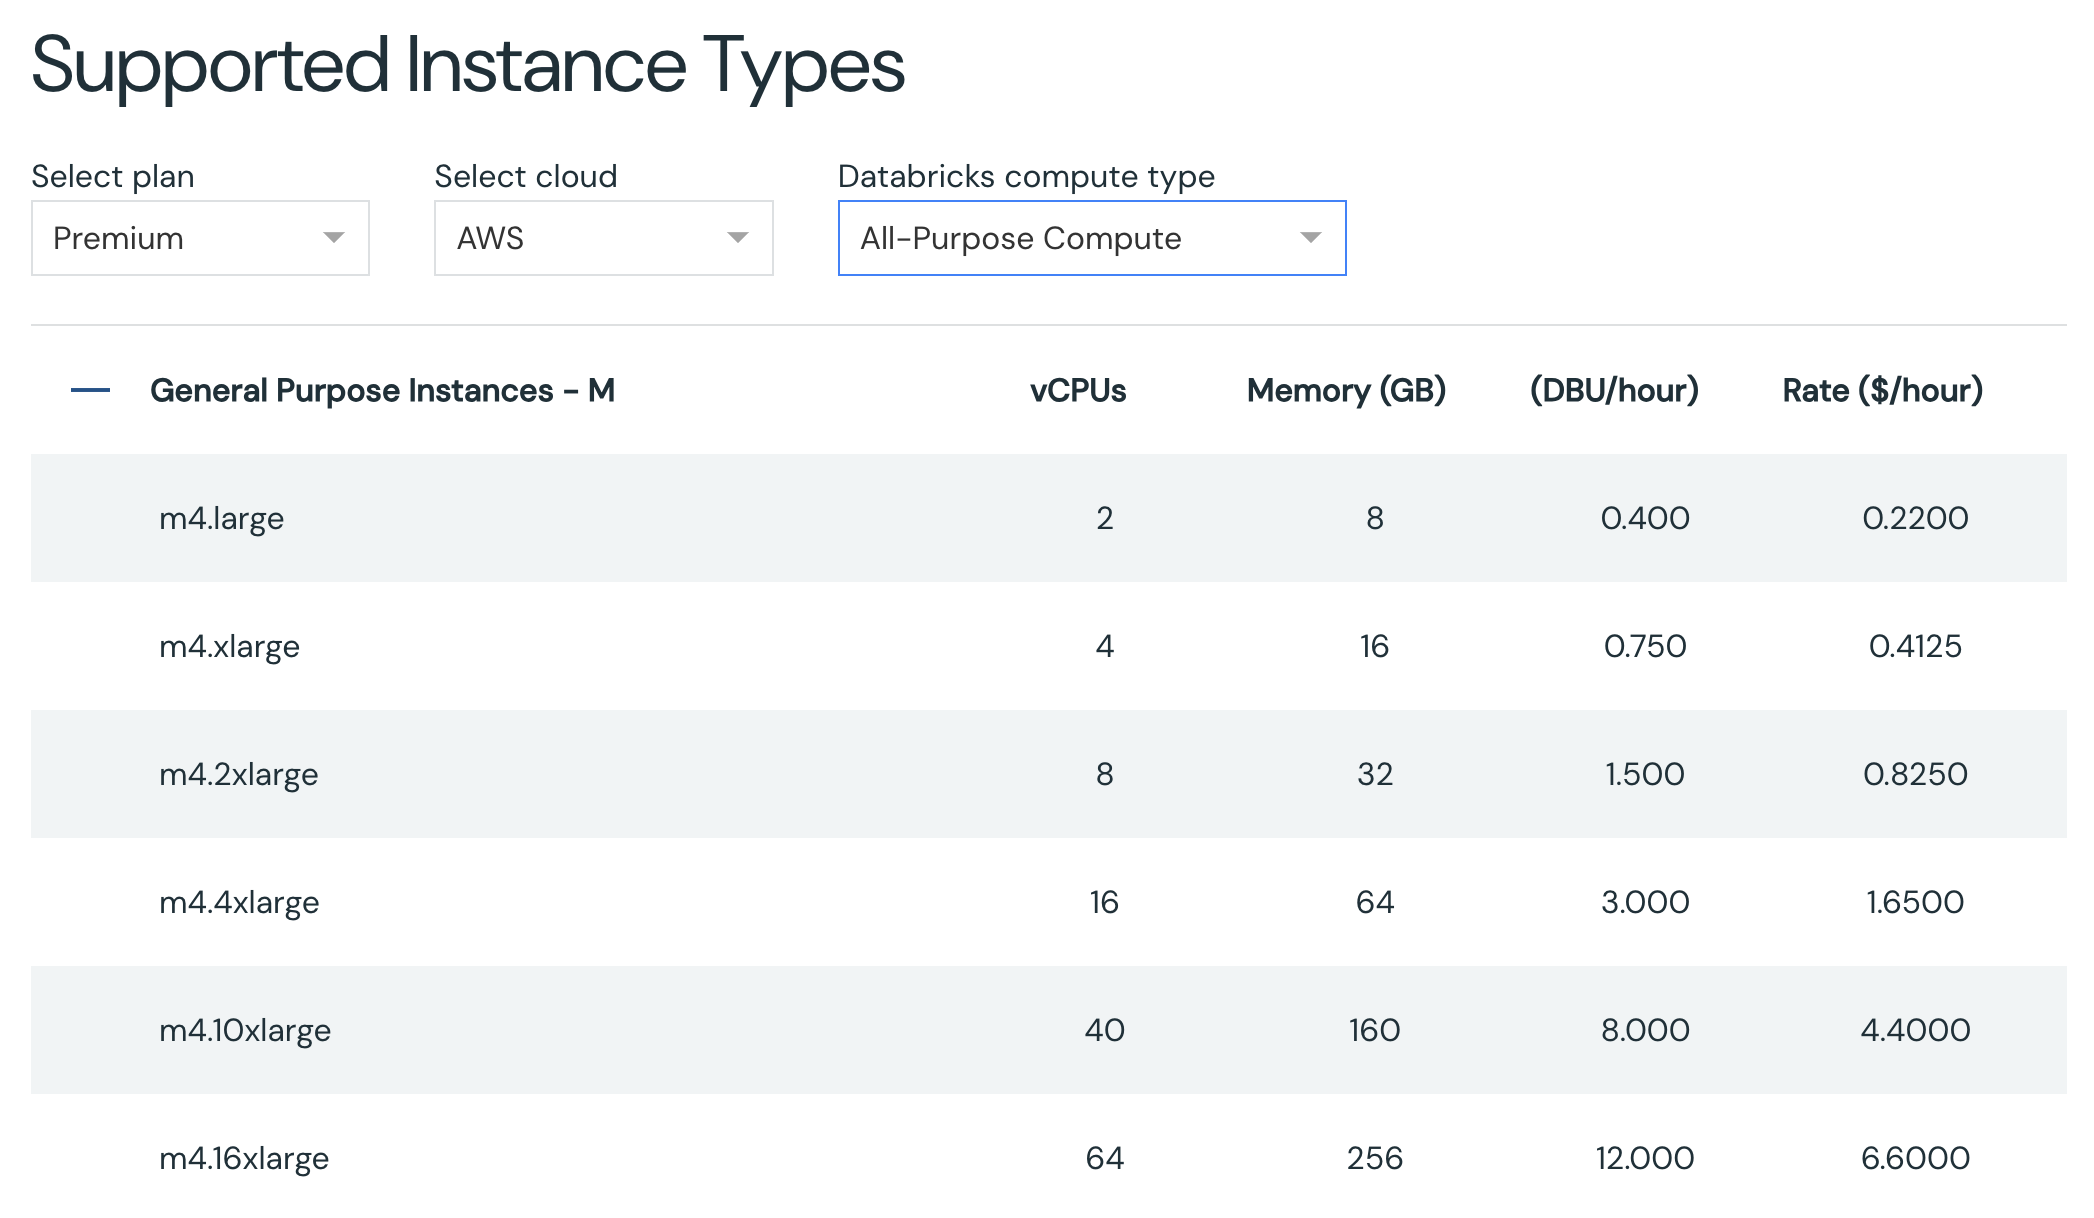
Task: Click the 4.4000 rate for m4.10xlarge
Action: [1915, 1030]
